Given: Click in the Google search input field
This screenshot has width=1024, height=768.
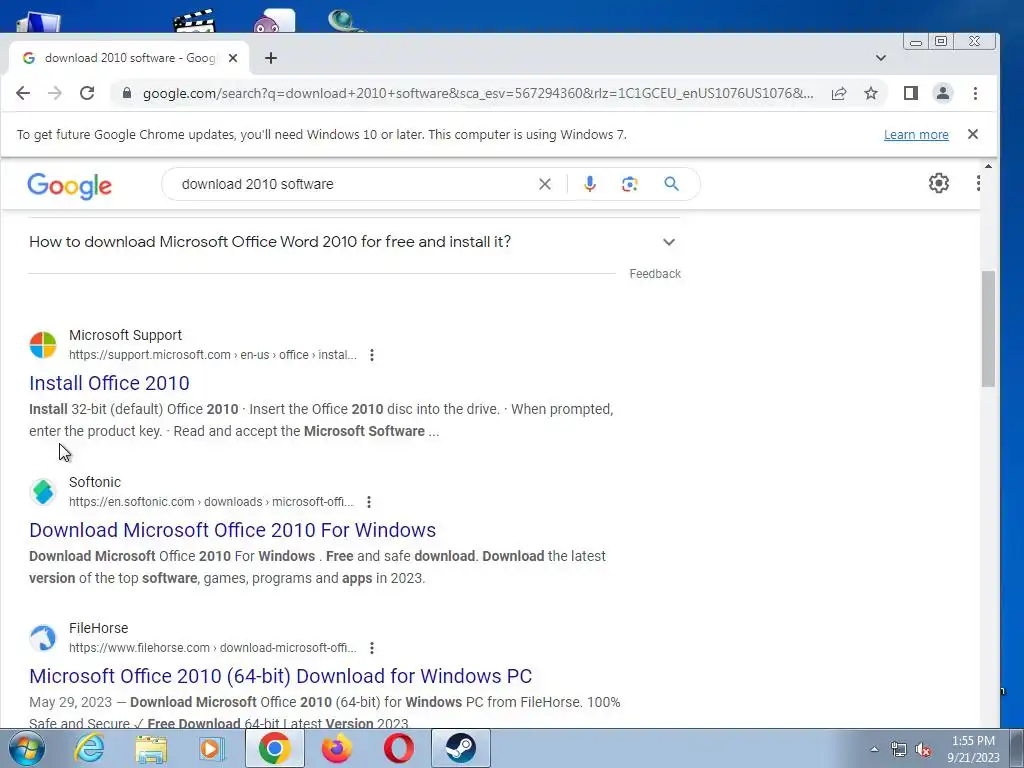Looking at the screenshot, I should pyautogui.click(x=353, y=184).
